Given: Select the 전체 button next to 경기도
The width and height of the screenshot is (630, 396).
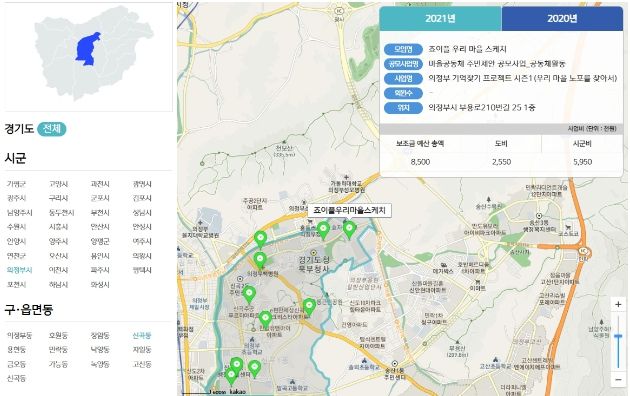Looking at the screenshot, I should coord(52,129).
